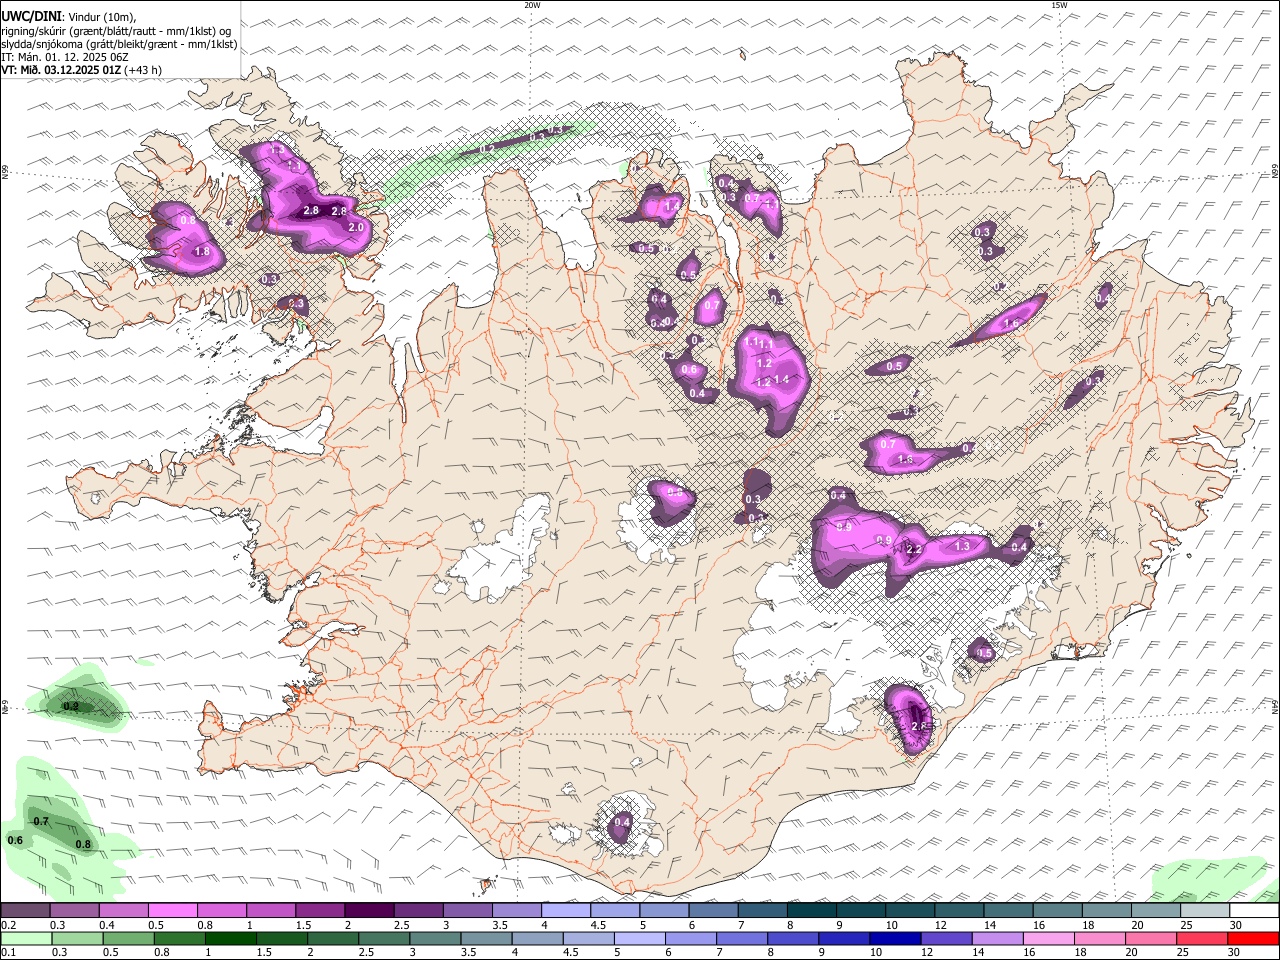
Task: Pick dark teal snow swatch between 8 and 9
Action: pyautogui.click(x=812, y=911)
